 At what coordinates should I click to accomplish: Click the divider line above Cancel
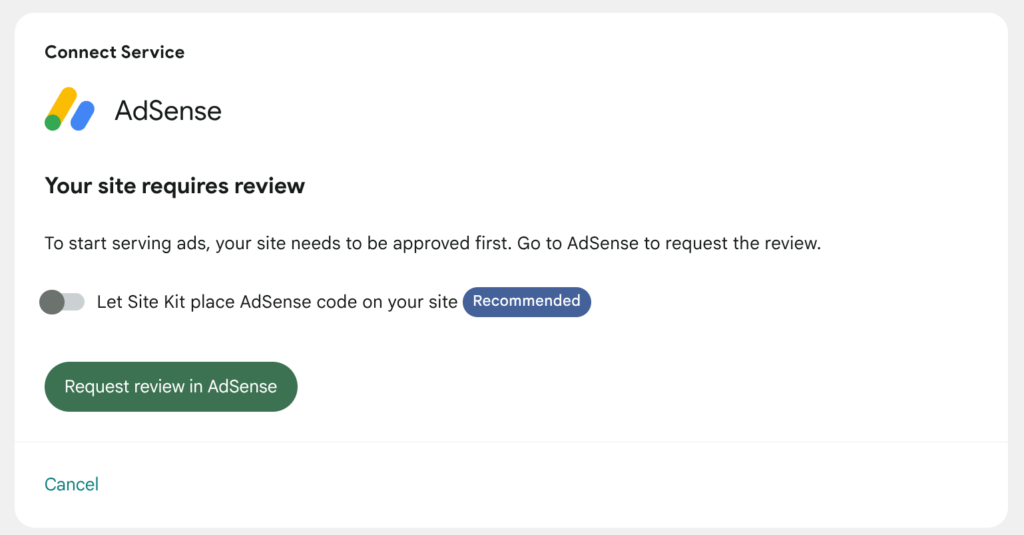511,441
